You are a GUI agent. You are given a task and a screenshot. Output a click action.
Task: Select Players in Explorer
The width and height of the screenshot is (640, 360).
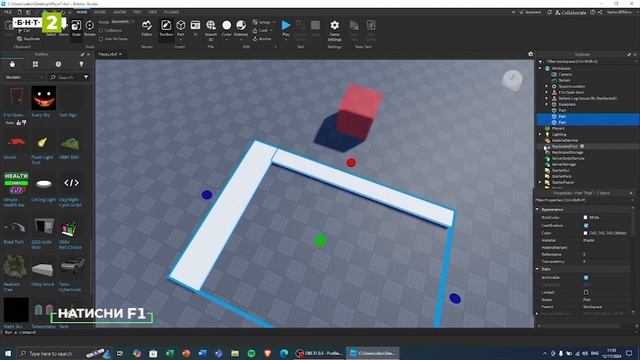tap(558, 128)
